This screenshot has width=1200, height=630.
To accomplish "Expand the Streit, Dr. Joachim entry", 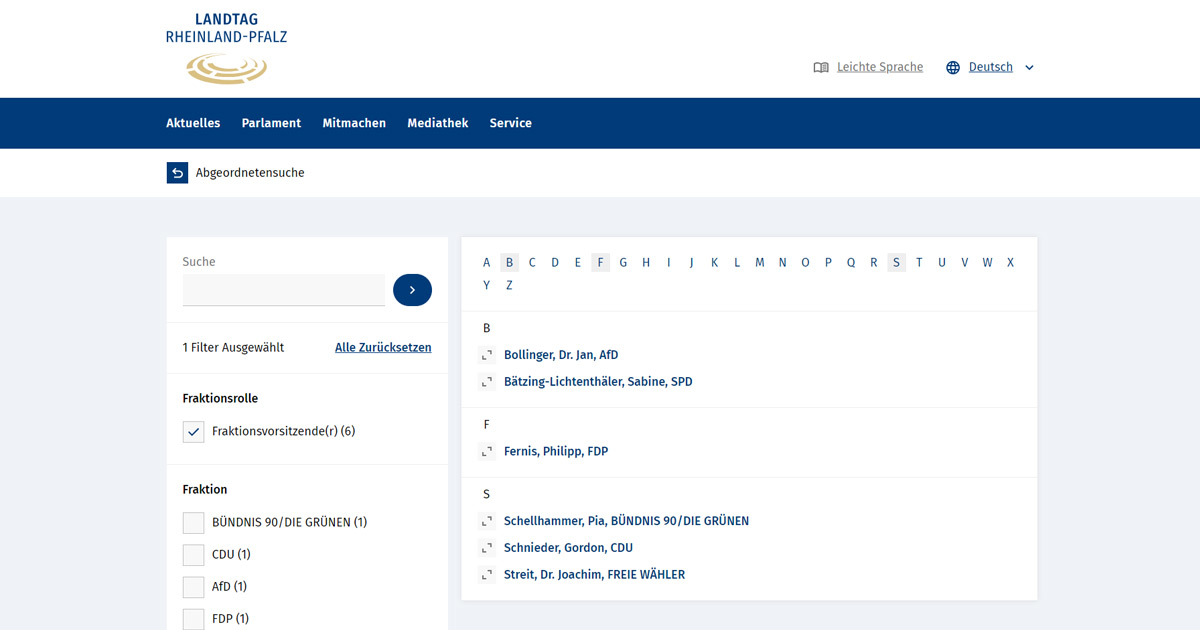I will pos(487,575).
